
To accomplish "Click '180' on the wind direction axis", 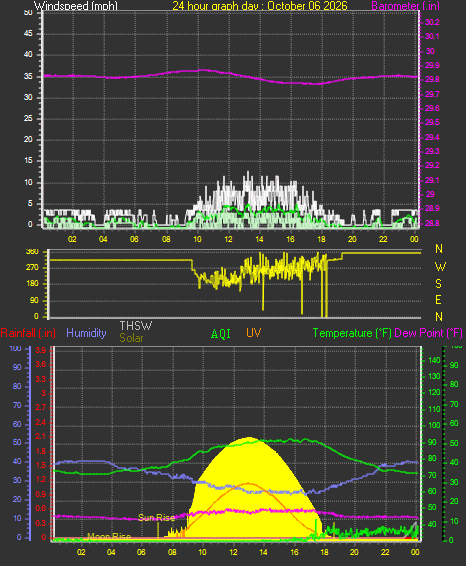I will pos(32,283).
